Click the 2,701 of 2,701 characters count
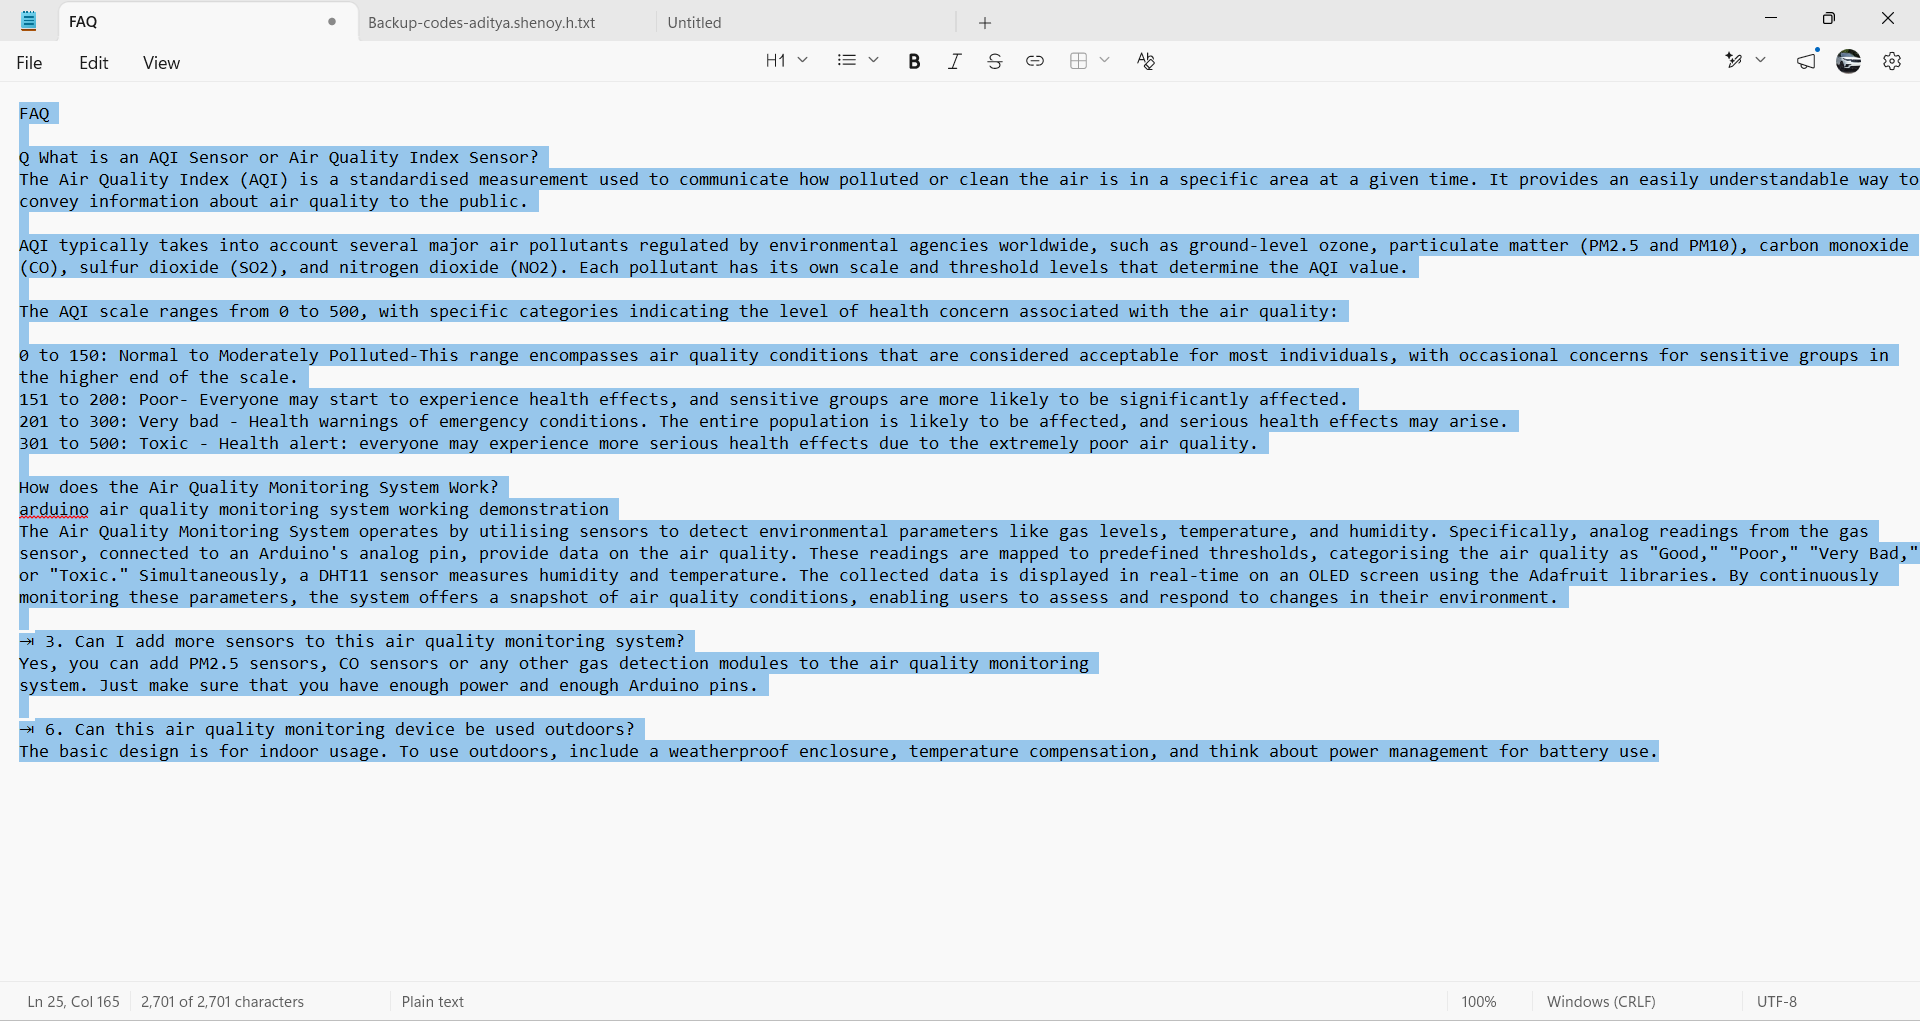This screenshot has height=1021, width=1920. (x=222, y=1002)
